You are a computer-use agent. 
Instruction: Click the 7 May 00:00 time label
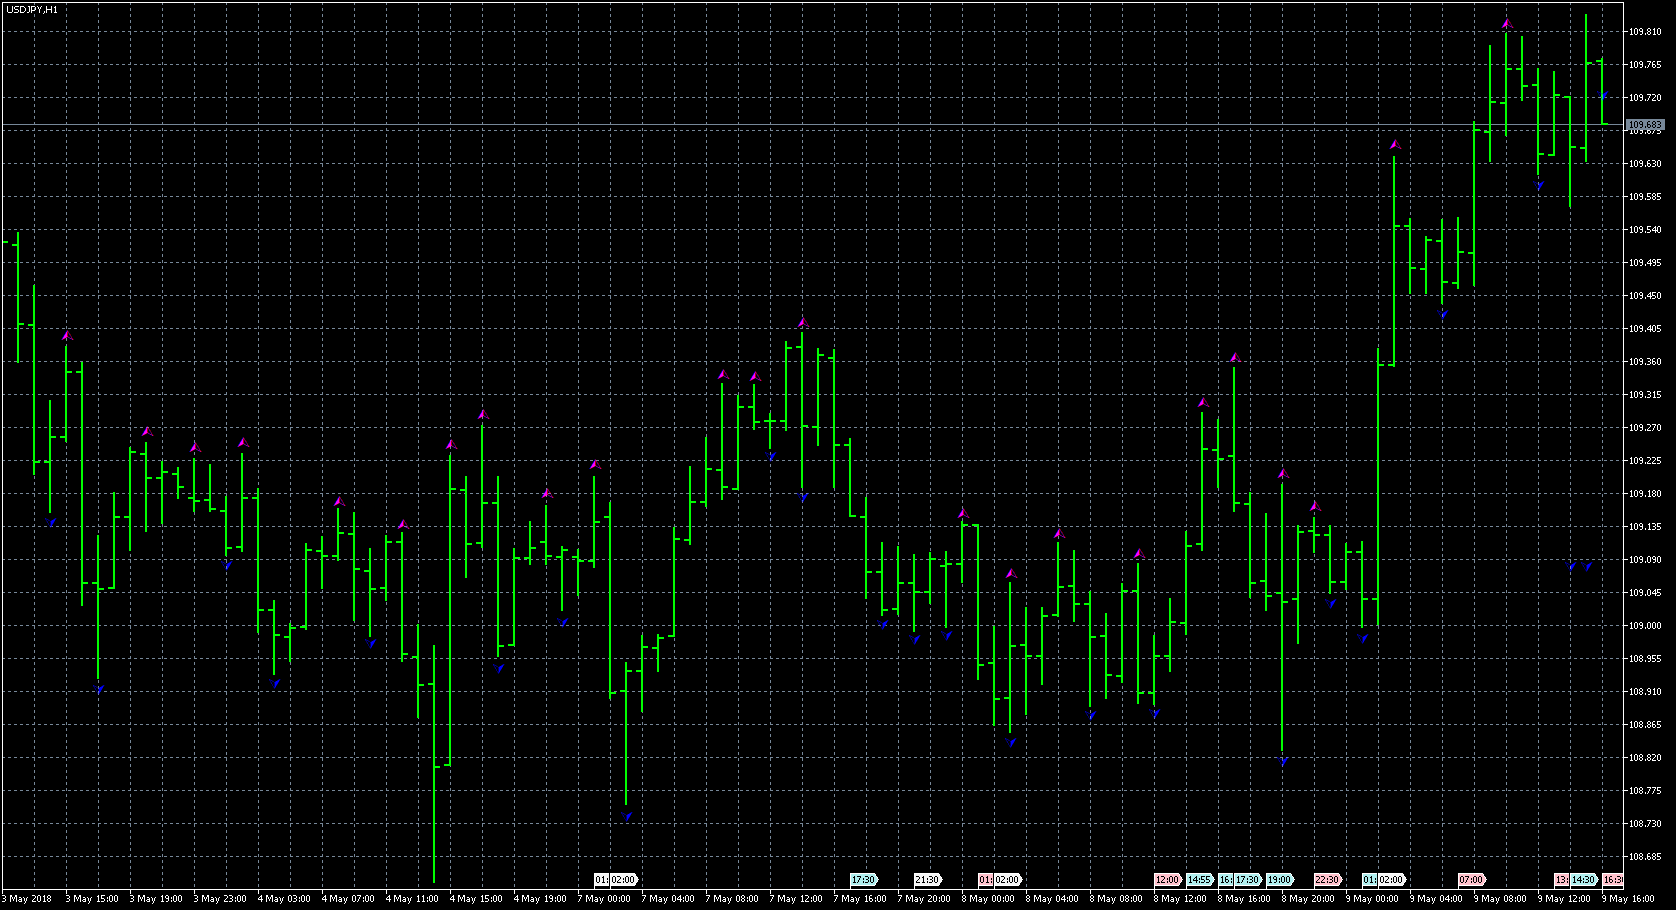(x=604, y=899)
